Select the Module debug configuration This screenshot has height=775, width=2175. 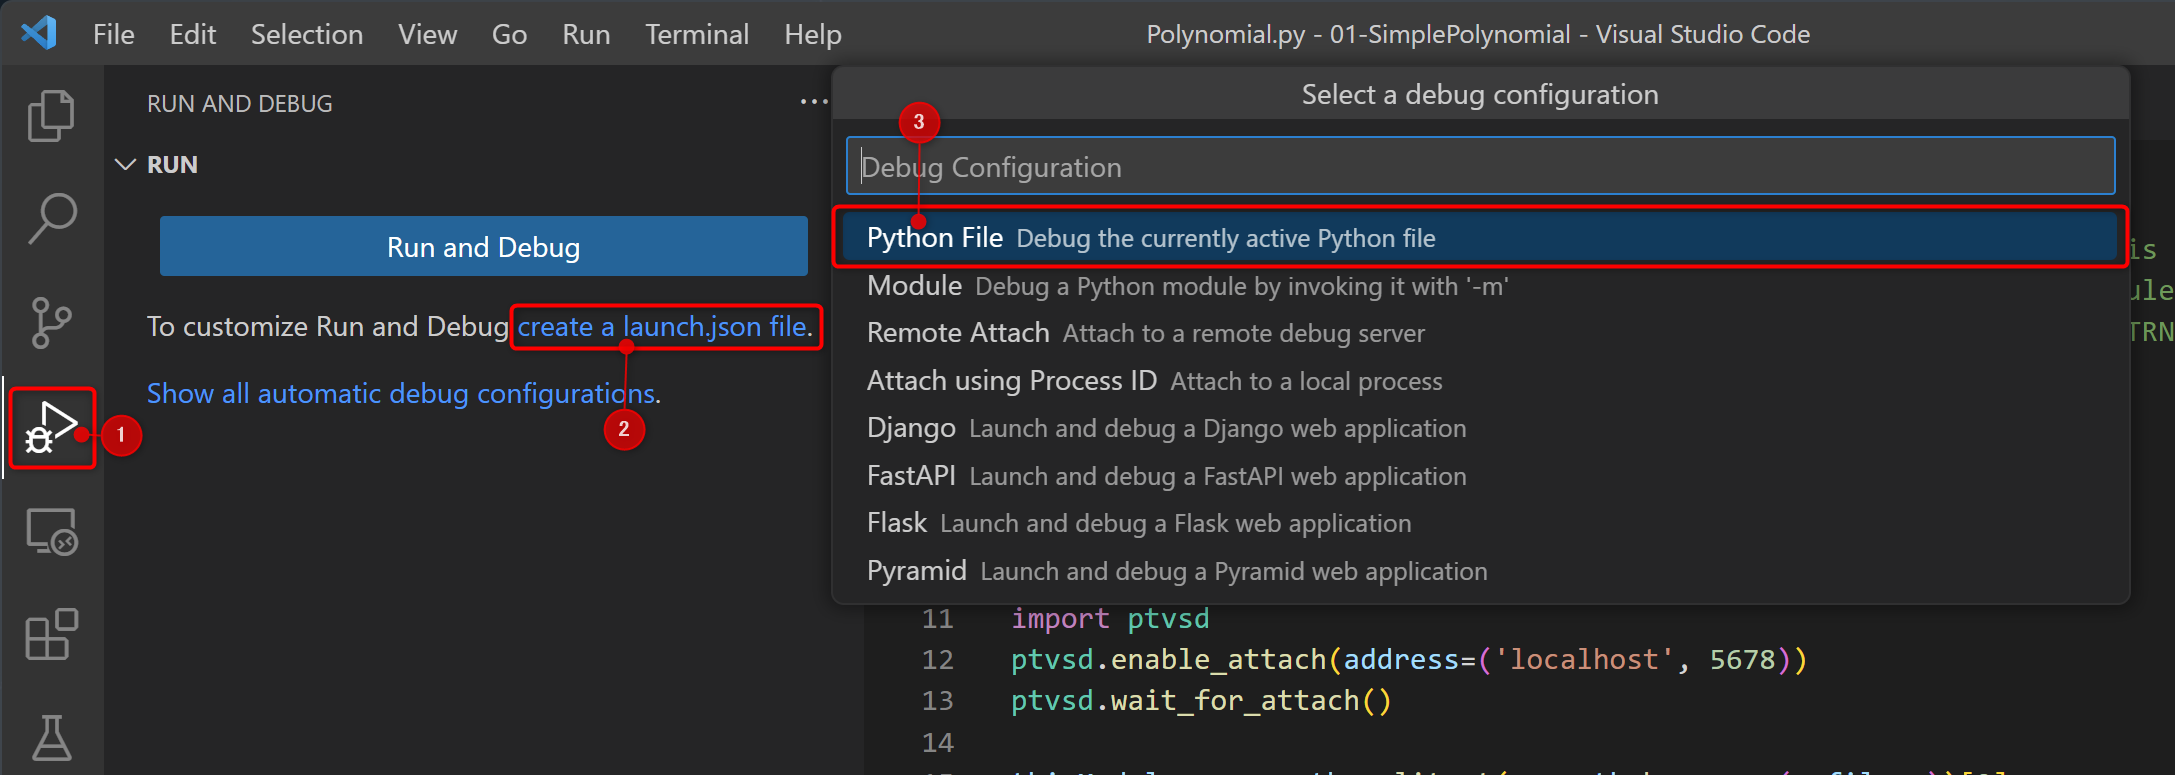pos(1480,286)
